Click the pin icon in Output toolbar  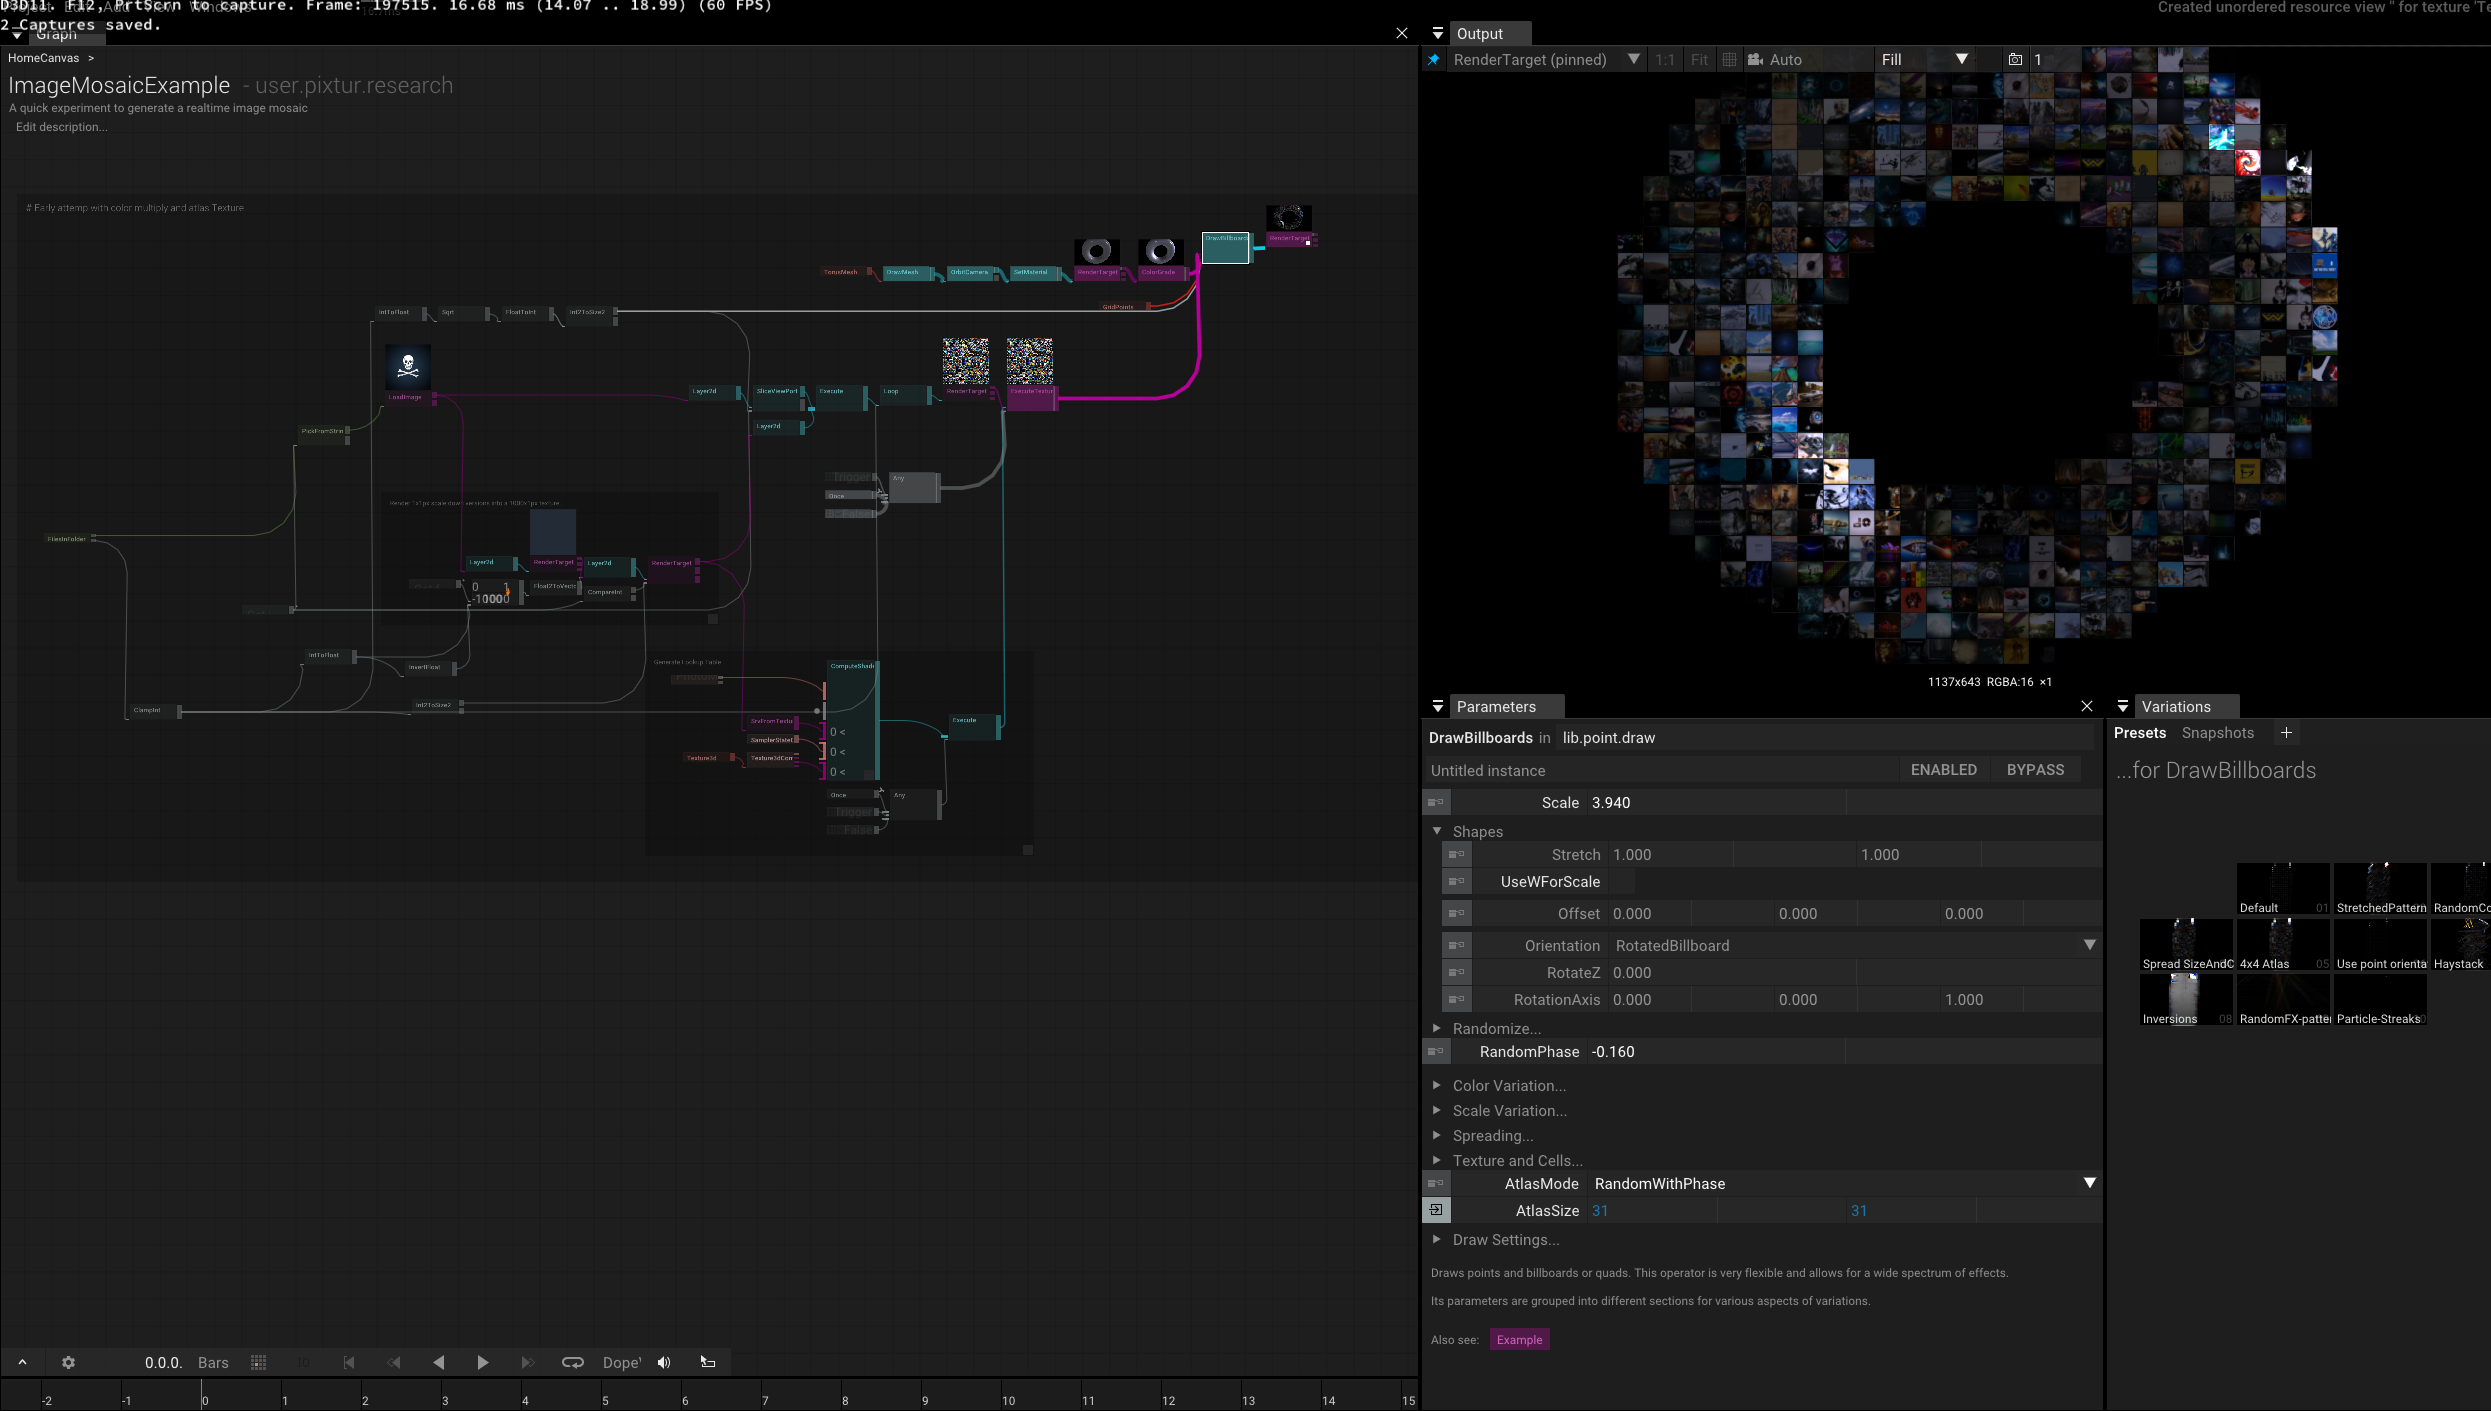pos(1434,60)
